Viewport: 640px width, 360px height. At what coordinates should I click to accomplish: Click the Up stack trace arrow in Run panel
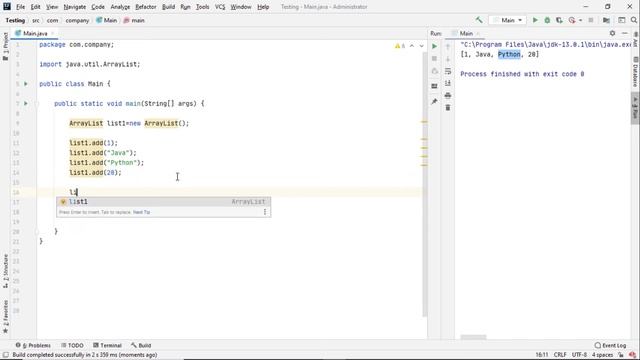click(448, 47)
